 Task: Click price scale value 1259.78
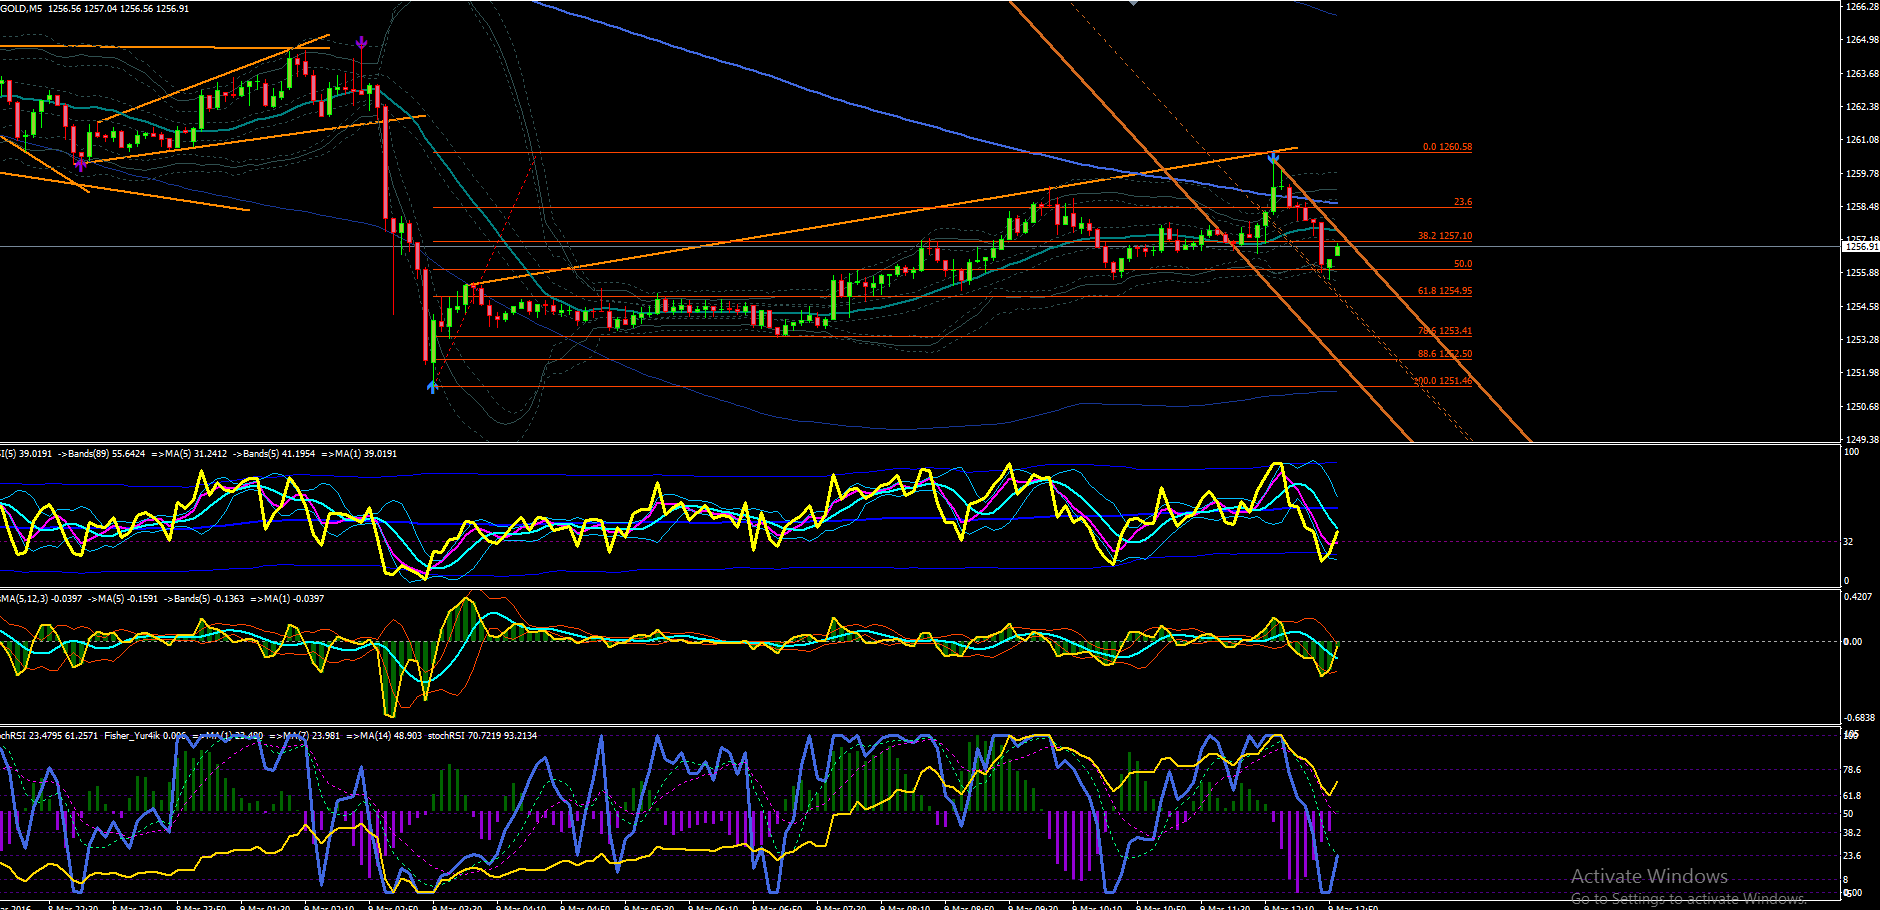[1862, 173]
